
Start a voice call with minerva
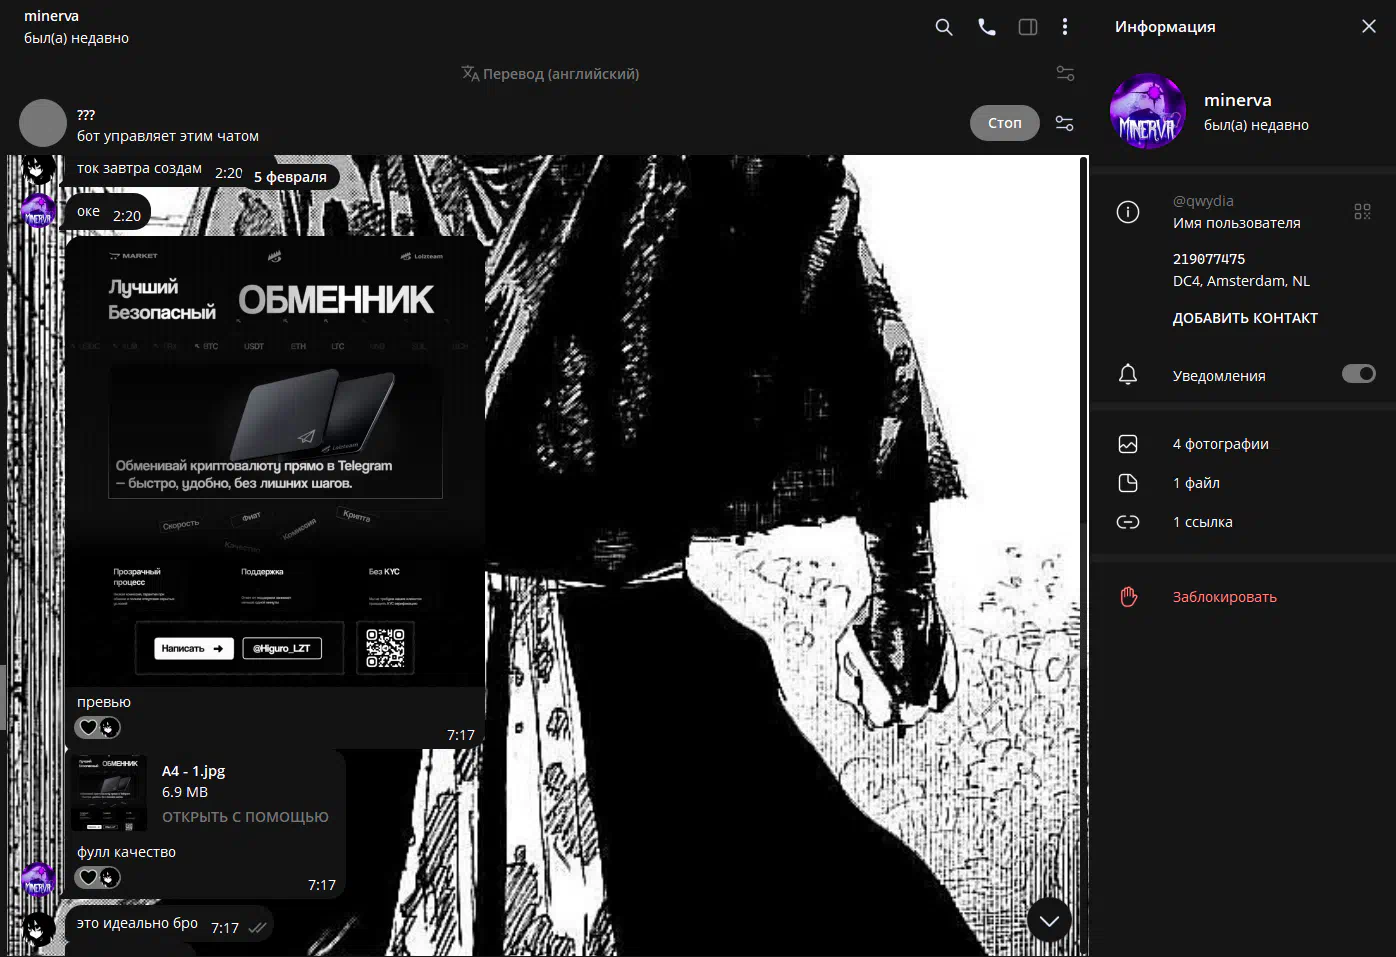pos(986,27)
